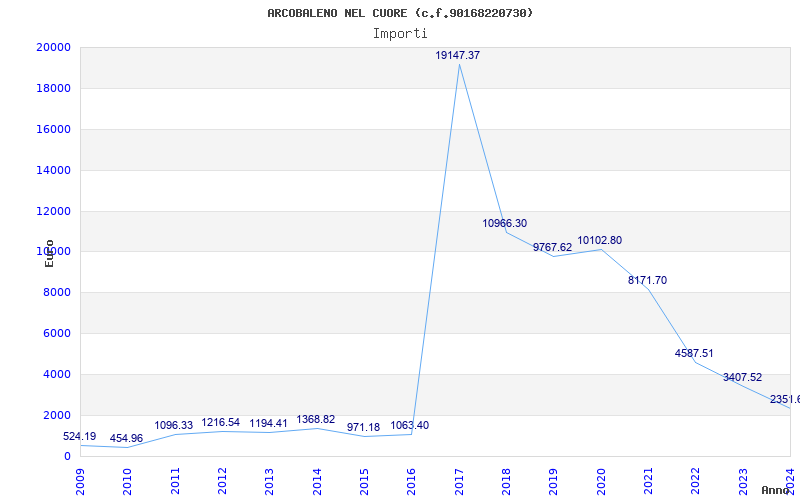Click the 1194.41 data label
The width and height of the screenshot is (800, 500).
tap(268, 423)
